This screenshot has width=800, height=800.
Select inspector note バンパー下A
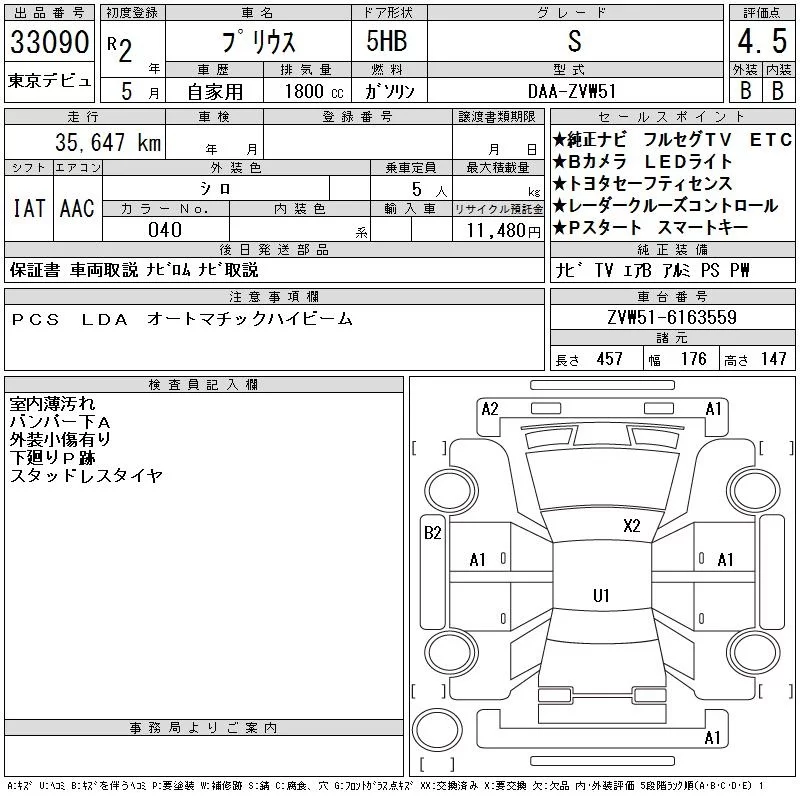(60, 422)
